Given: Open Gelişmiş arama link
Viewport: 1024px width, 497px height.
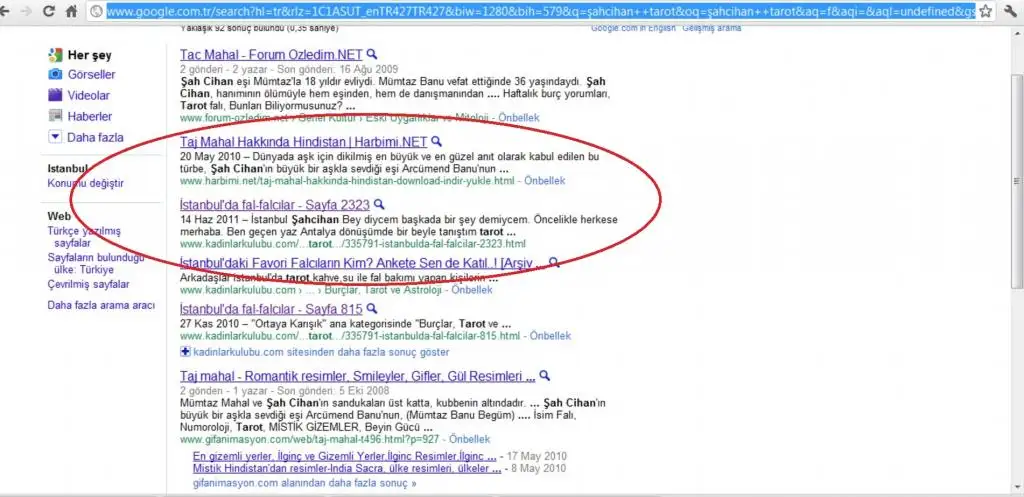Looking at the screenshot, I should click(712, 28).
